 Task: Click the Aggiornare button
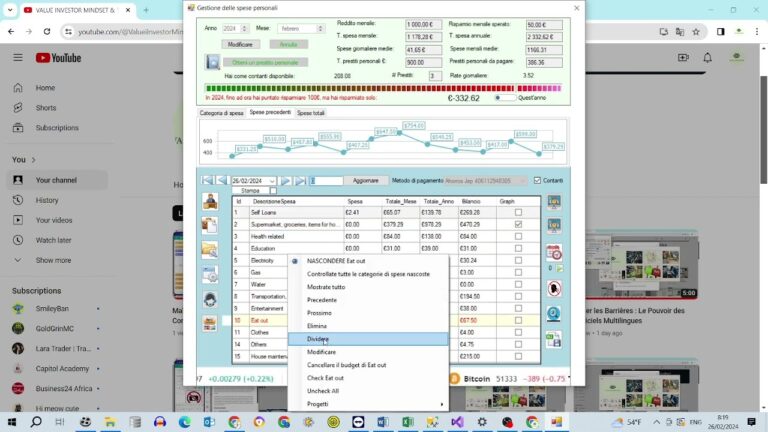pyautogui.click(x=366, y=181)
